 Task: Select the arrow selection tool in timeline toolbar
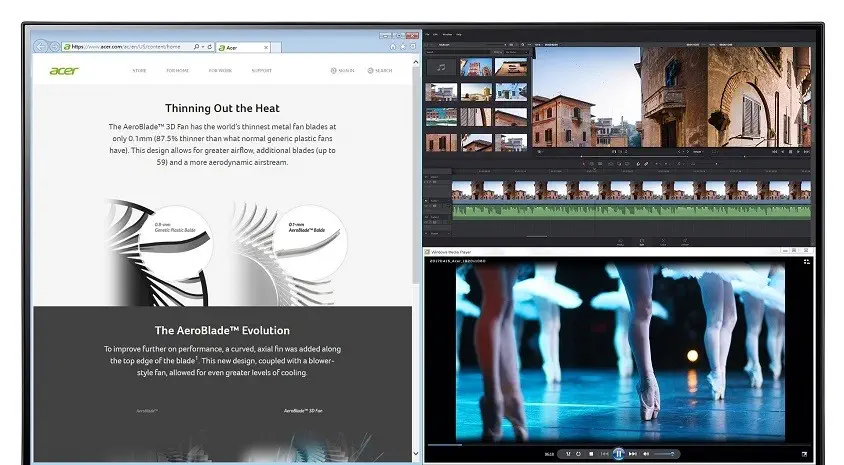tap(583, 164)
